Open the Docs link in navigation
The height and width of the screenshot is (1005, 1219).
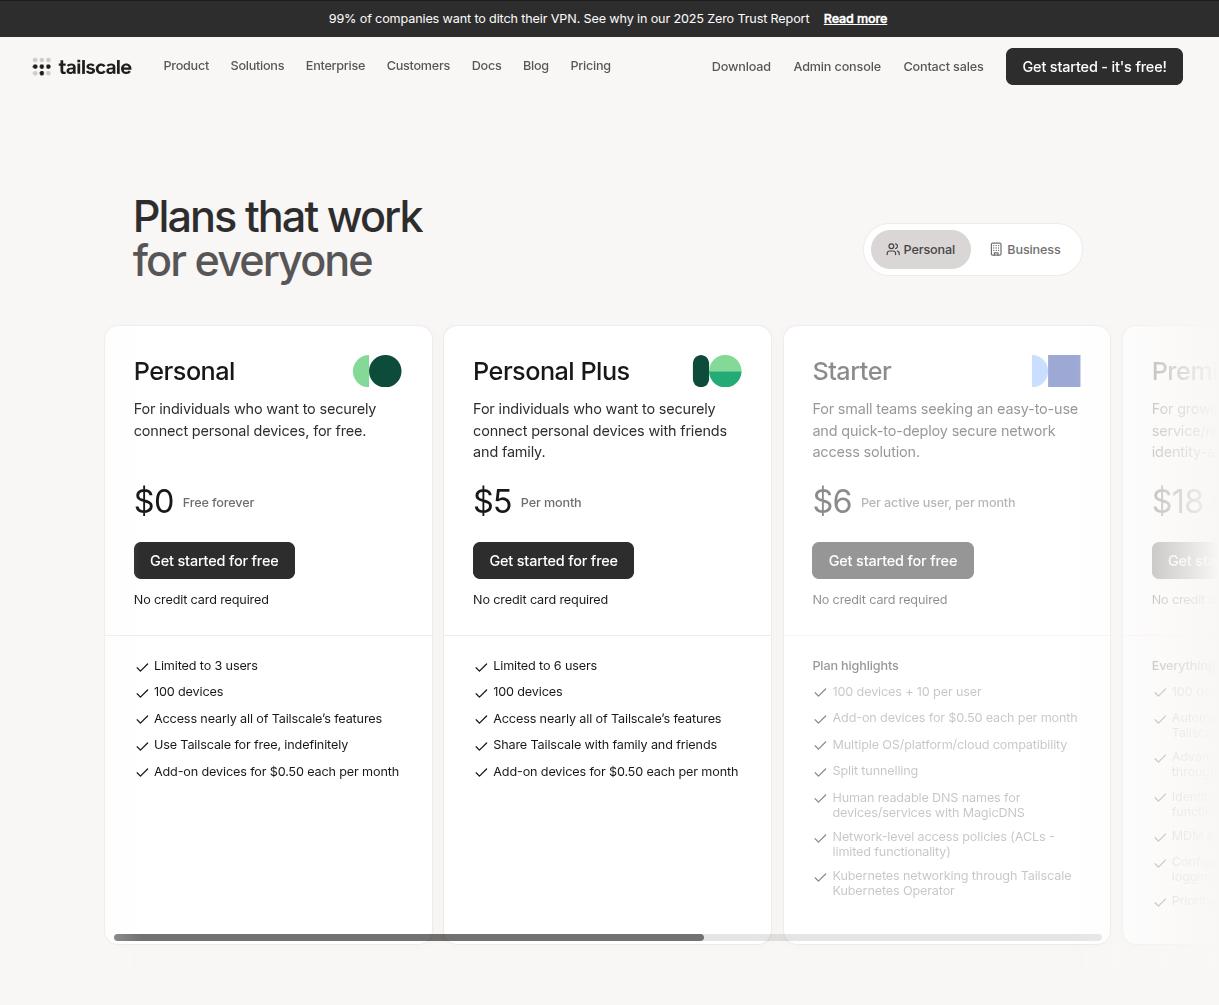pos(486,66)
